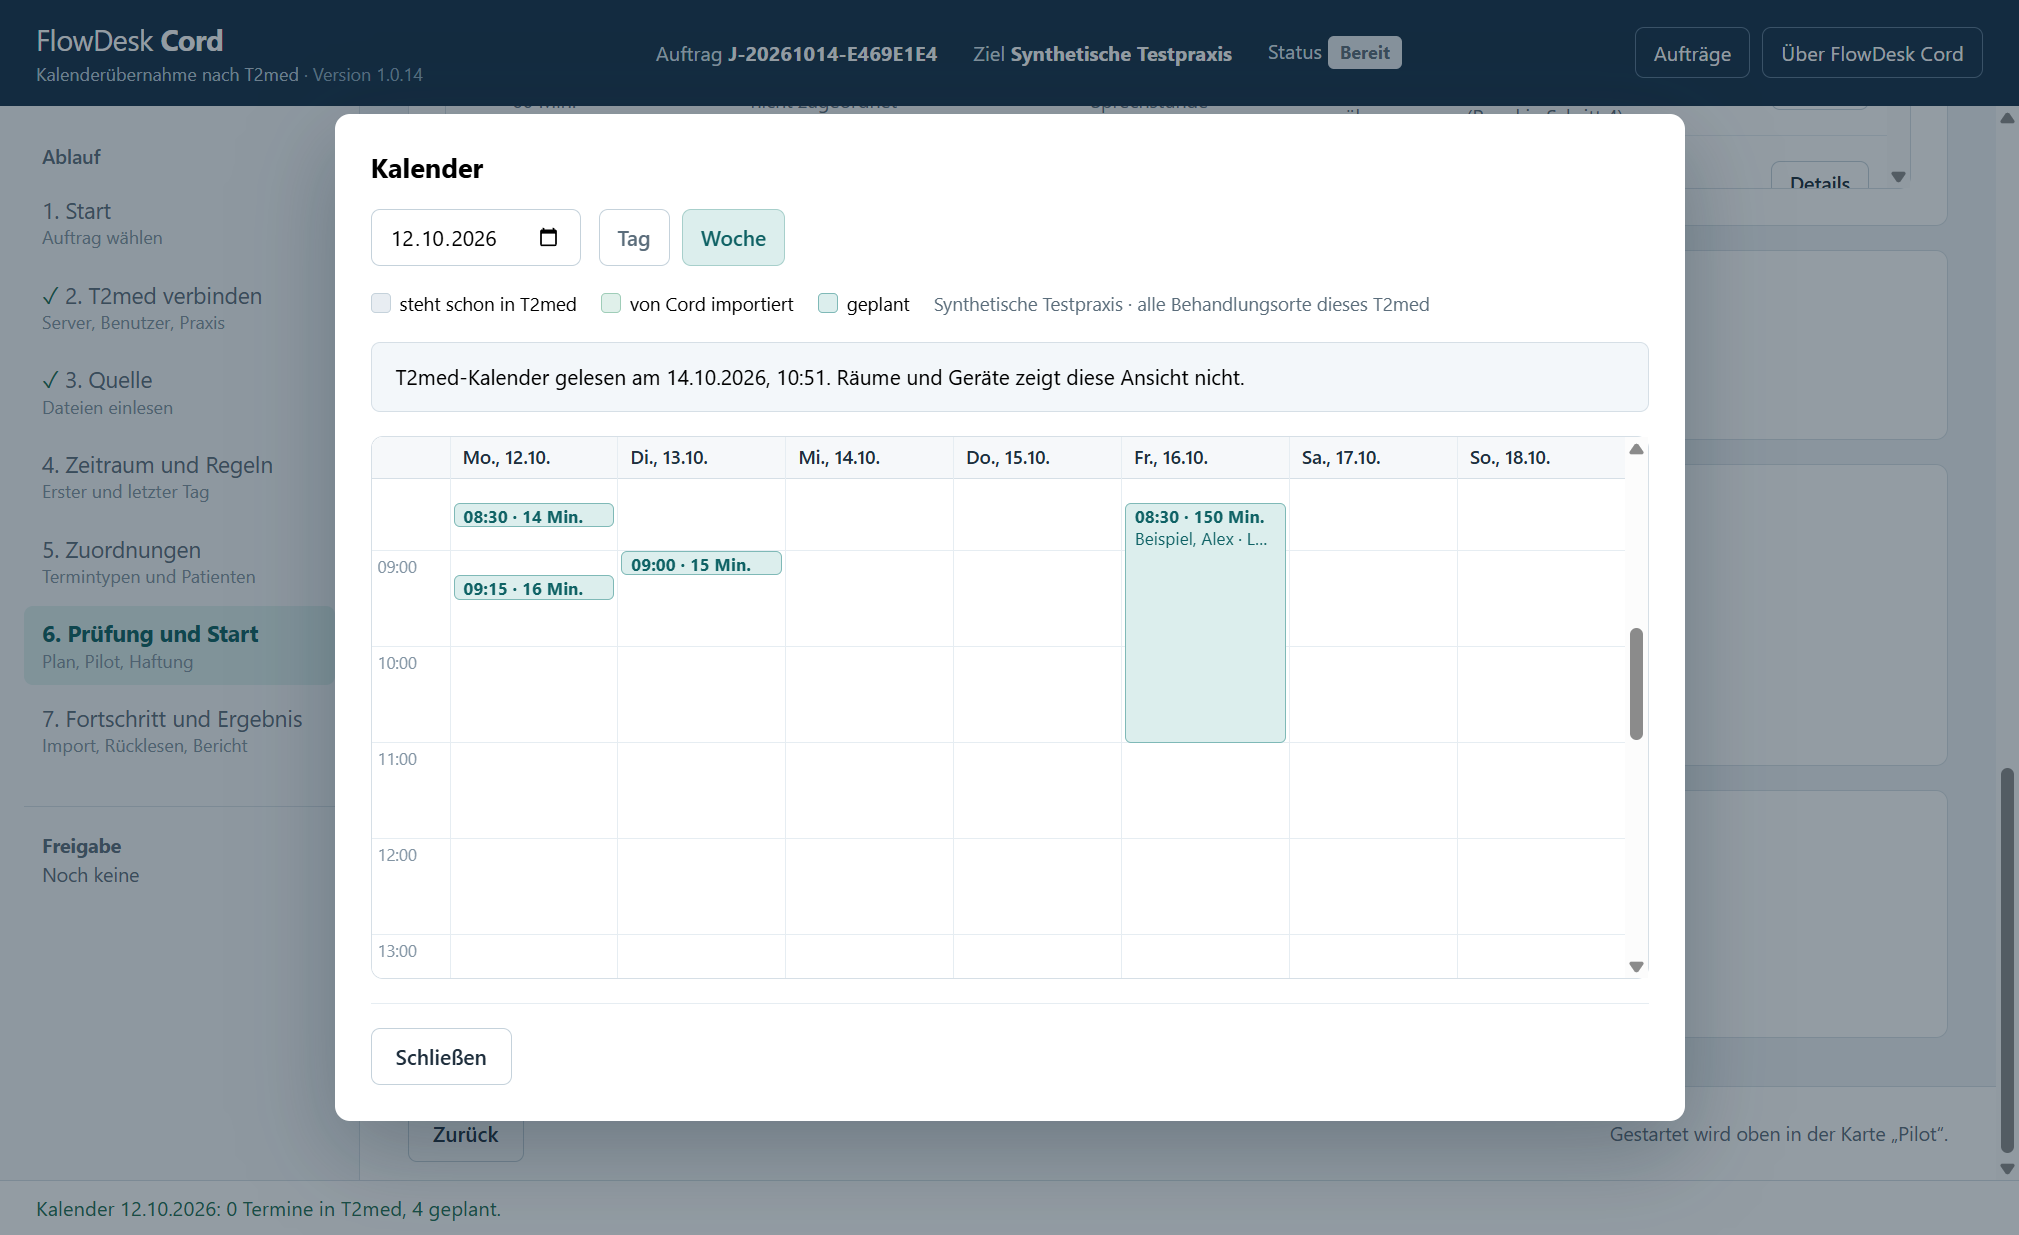Viewport: 2019px width, 1235px height.
Task: Select step 6. Prüfung und Start
Action: [x=179, y=646]
